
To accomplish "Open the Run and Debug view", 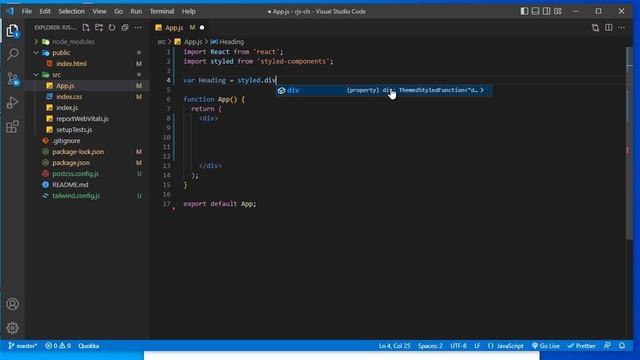I will pos(13,102).
